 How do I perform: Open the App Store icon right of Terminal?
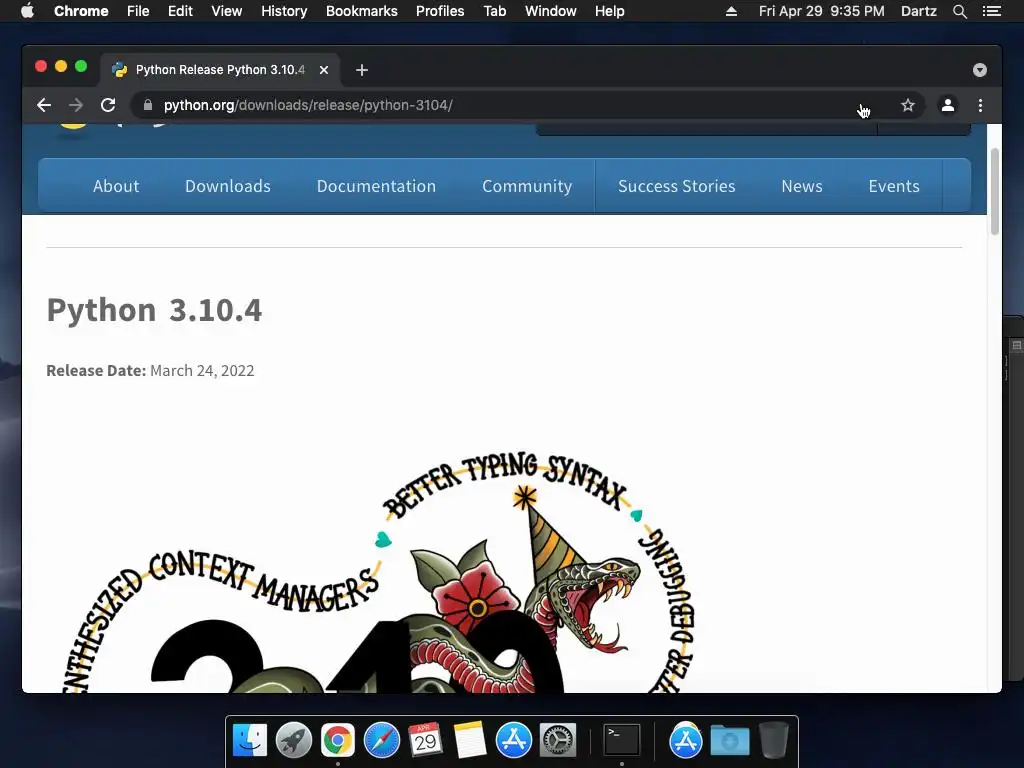(685, 740)
